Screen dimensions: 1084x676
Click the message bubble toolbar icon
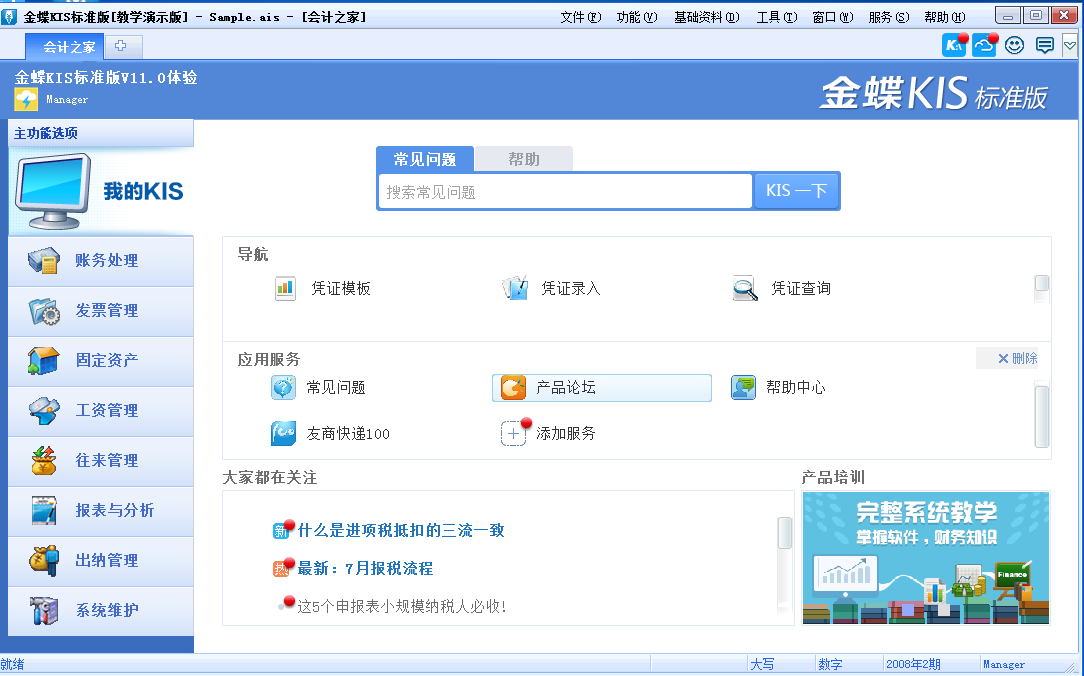[1045, 46]
